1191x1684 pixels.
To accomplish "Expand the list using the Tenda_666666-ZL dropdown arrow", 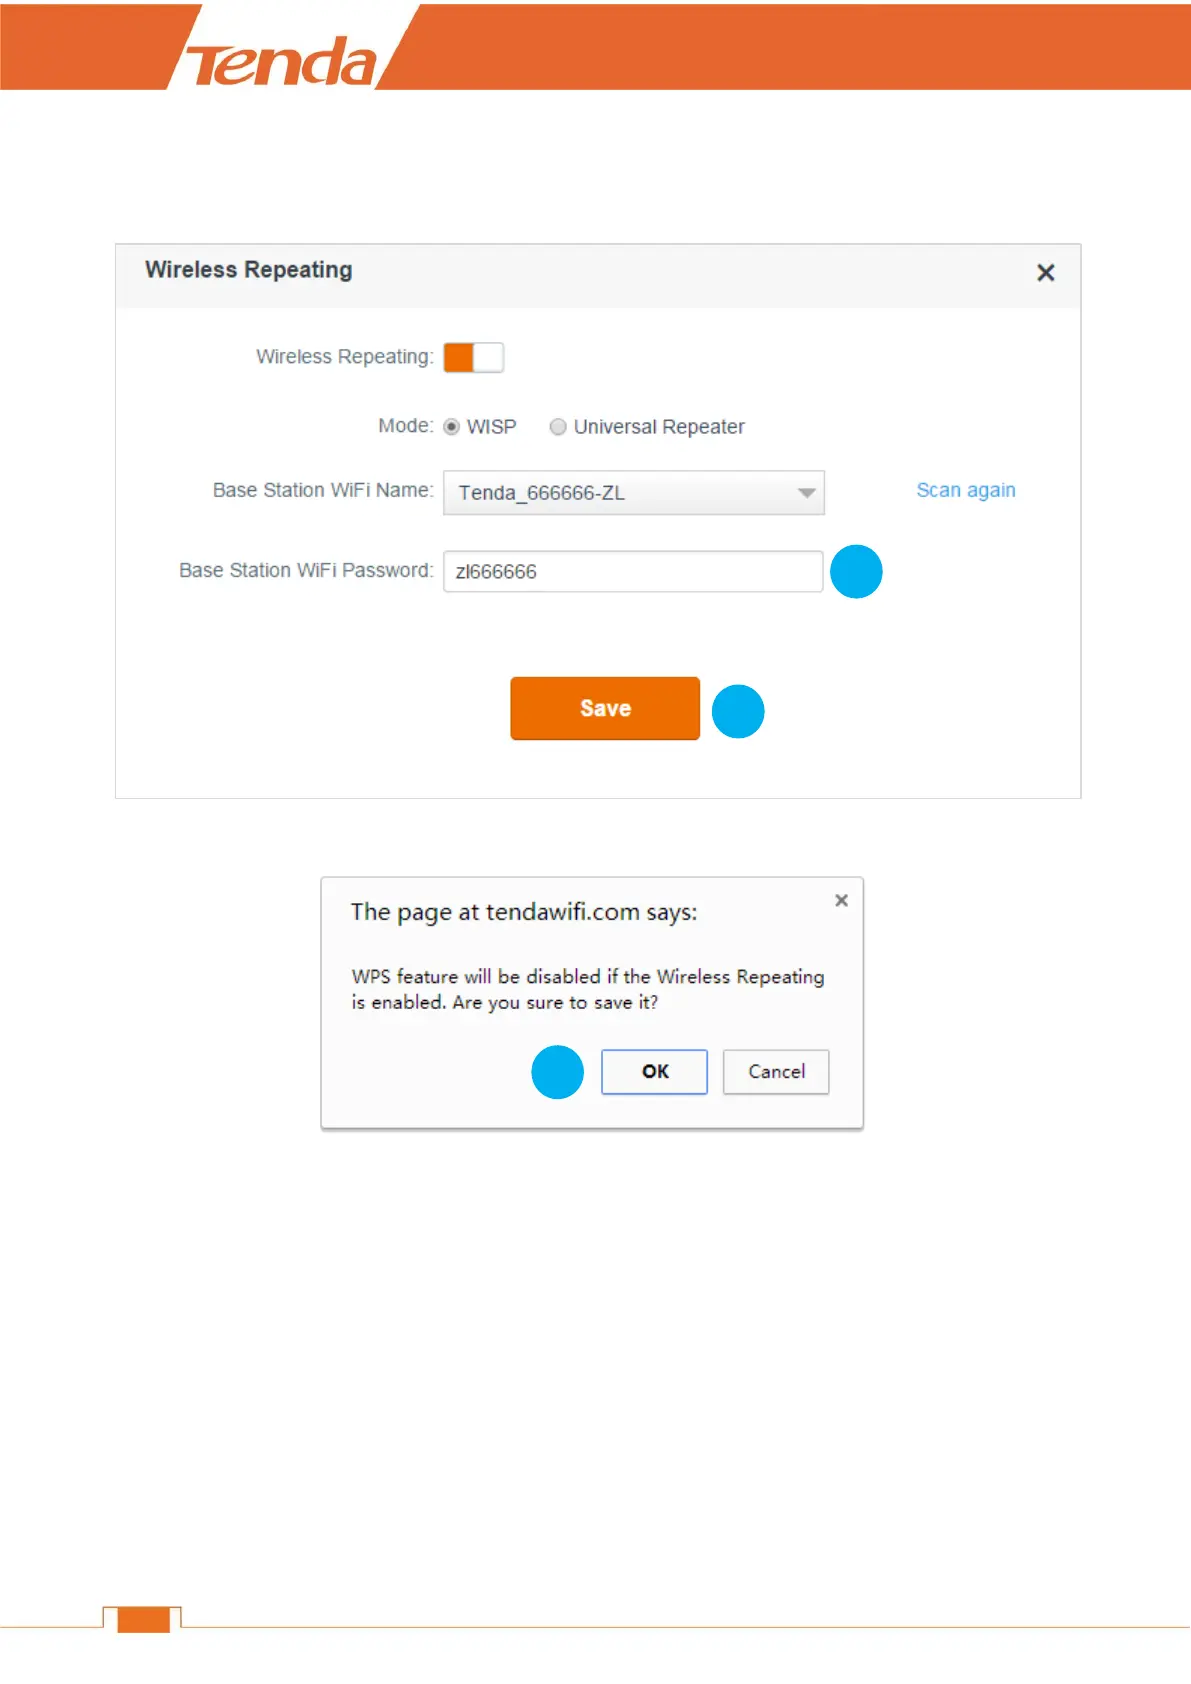I will point(806,493).
